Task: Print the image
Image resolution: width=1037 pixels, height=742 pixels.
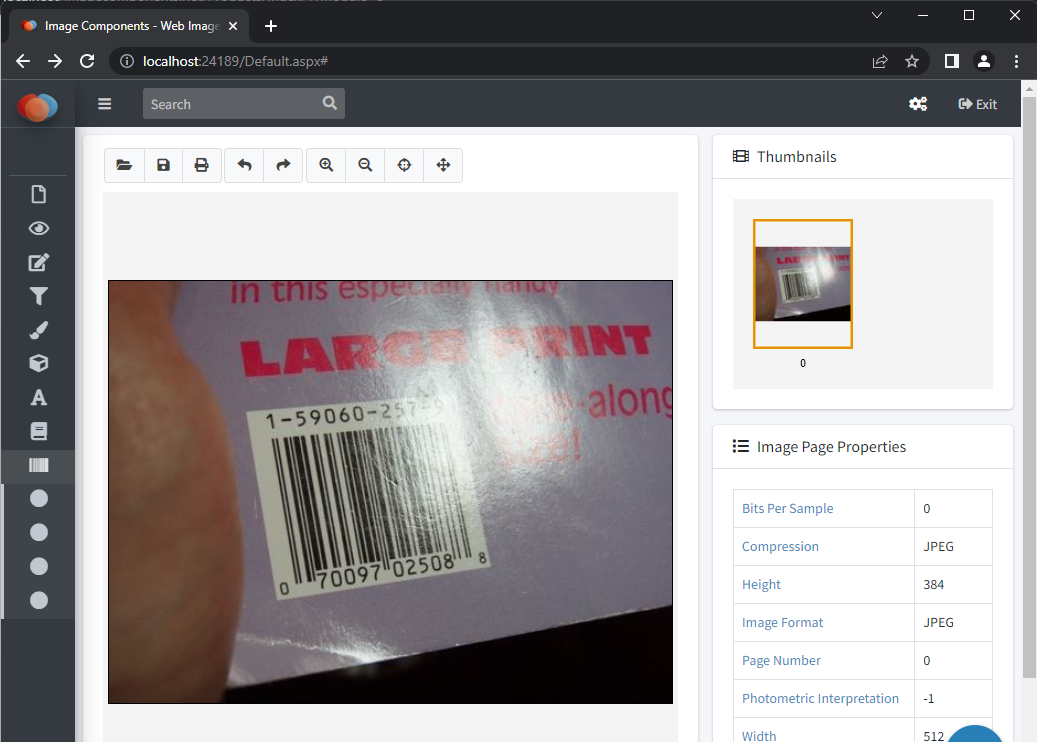Action: tap(202, 165)
